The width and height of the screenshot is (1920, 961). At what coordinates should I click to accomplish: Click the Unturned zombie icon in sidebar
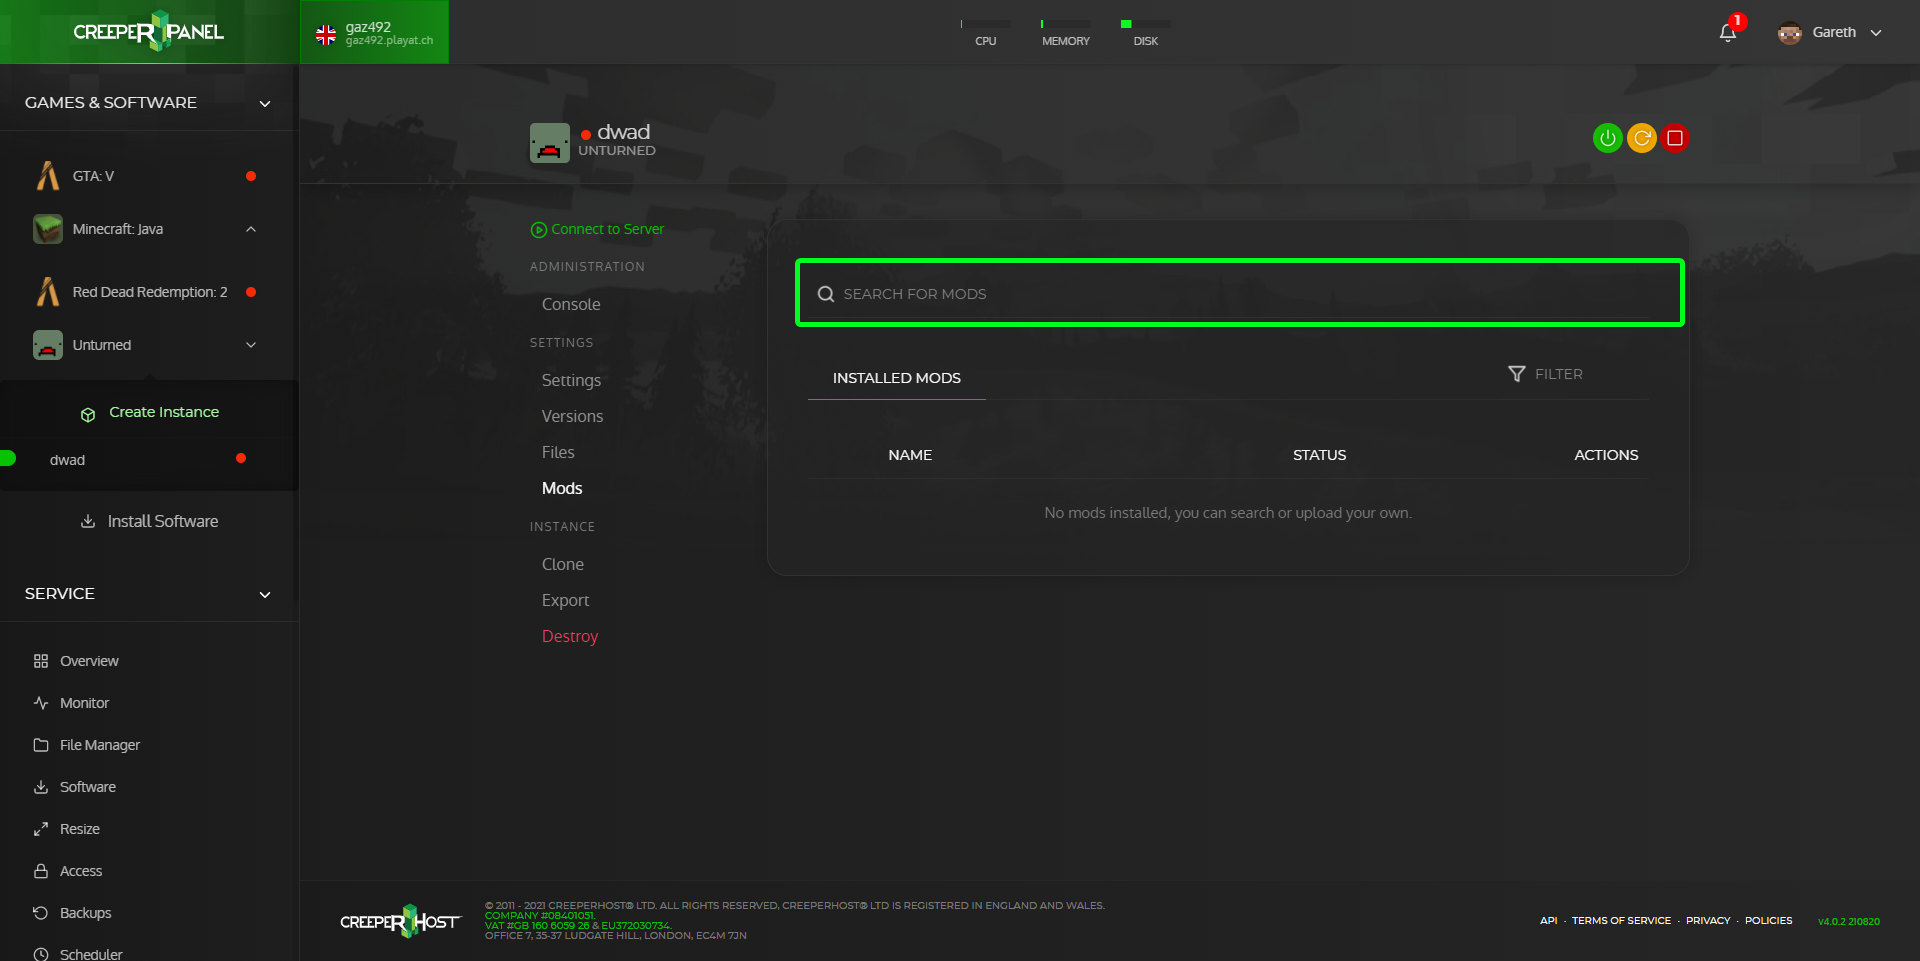pos(48,345)
